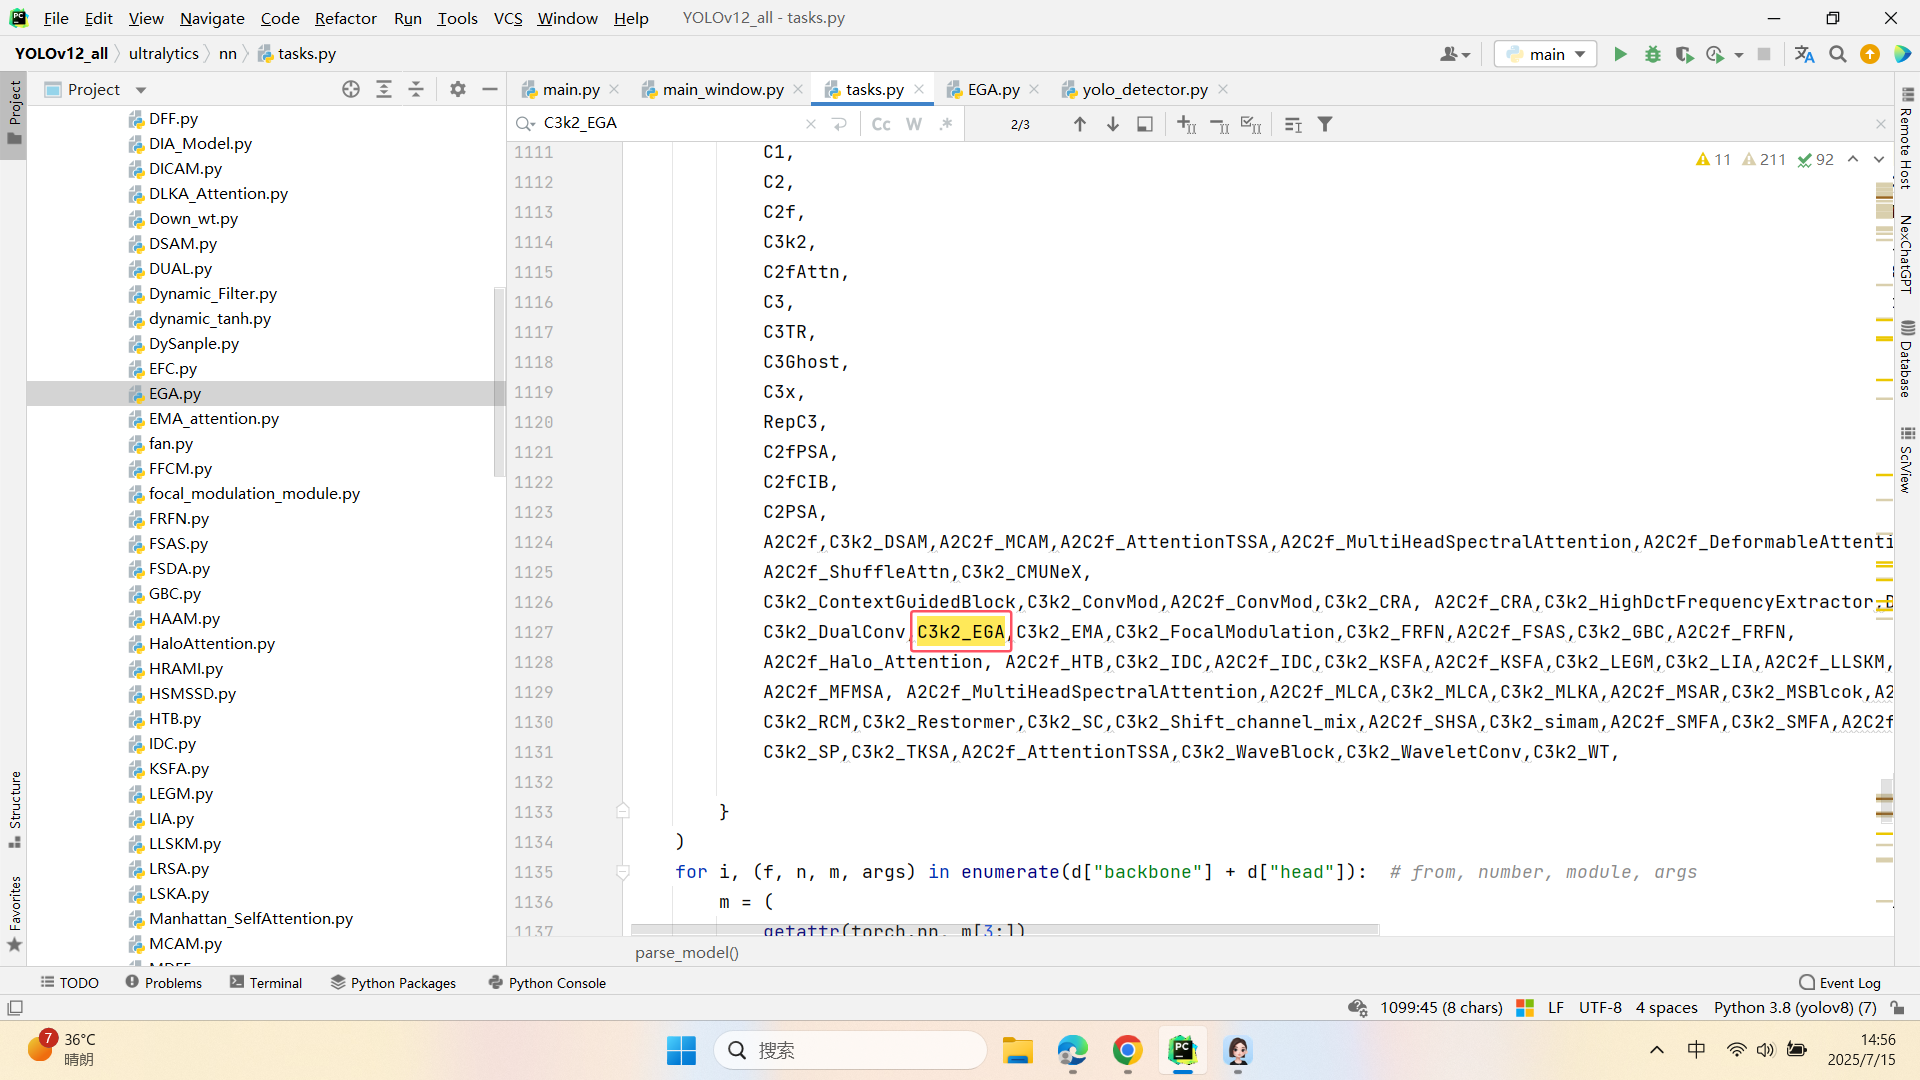
Task: Select opened file in Project tree
Action: (351, 89)
